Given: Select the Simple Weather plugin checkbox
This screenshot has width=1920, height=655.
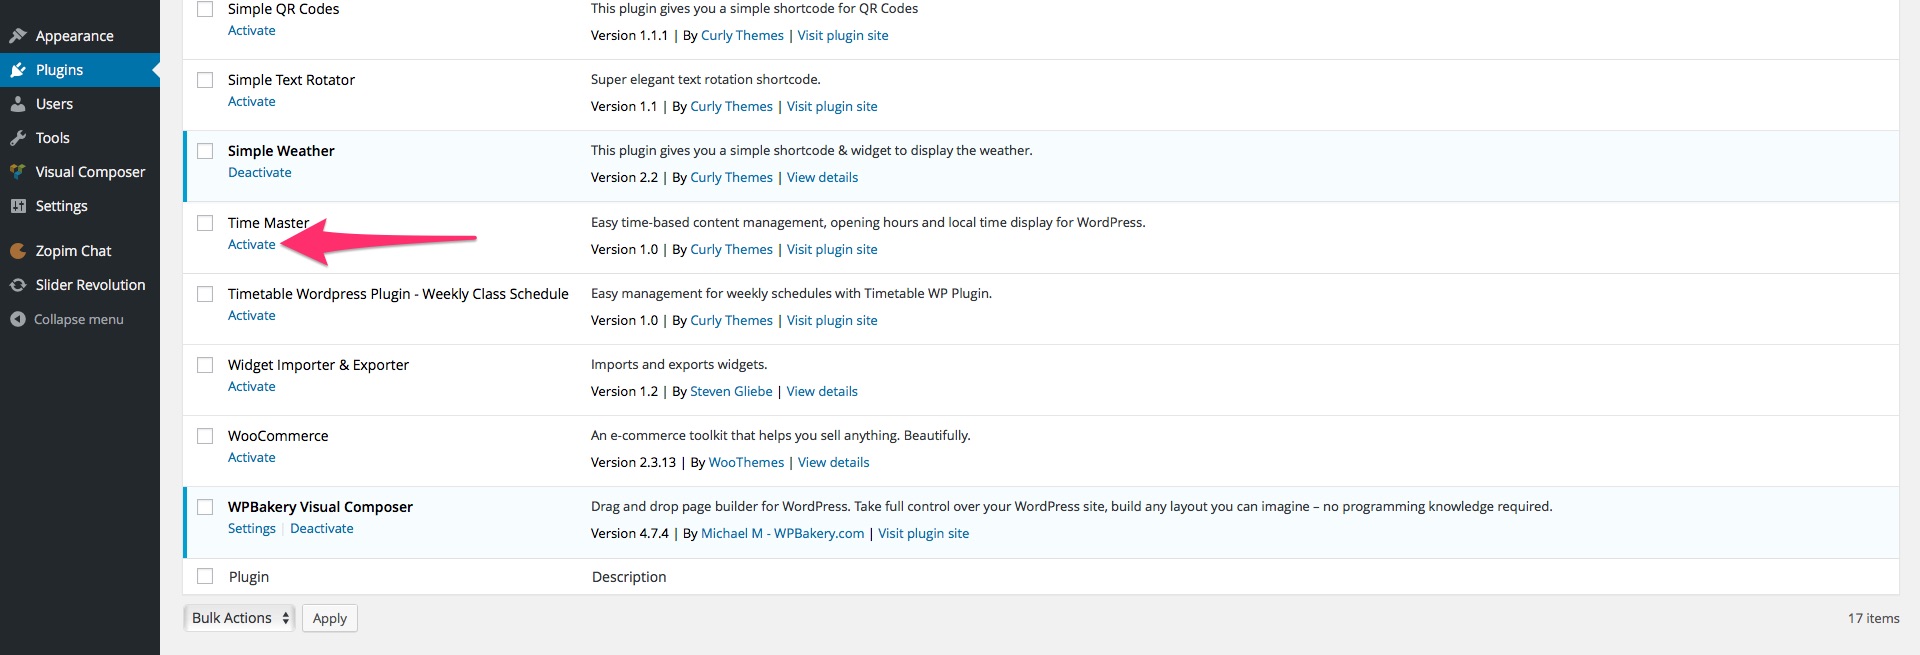Looking at the screenshot, I should [205, 151].
